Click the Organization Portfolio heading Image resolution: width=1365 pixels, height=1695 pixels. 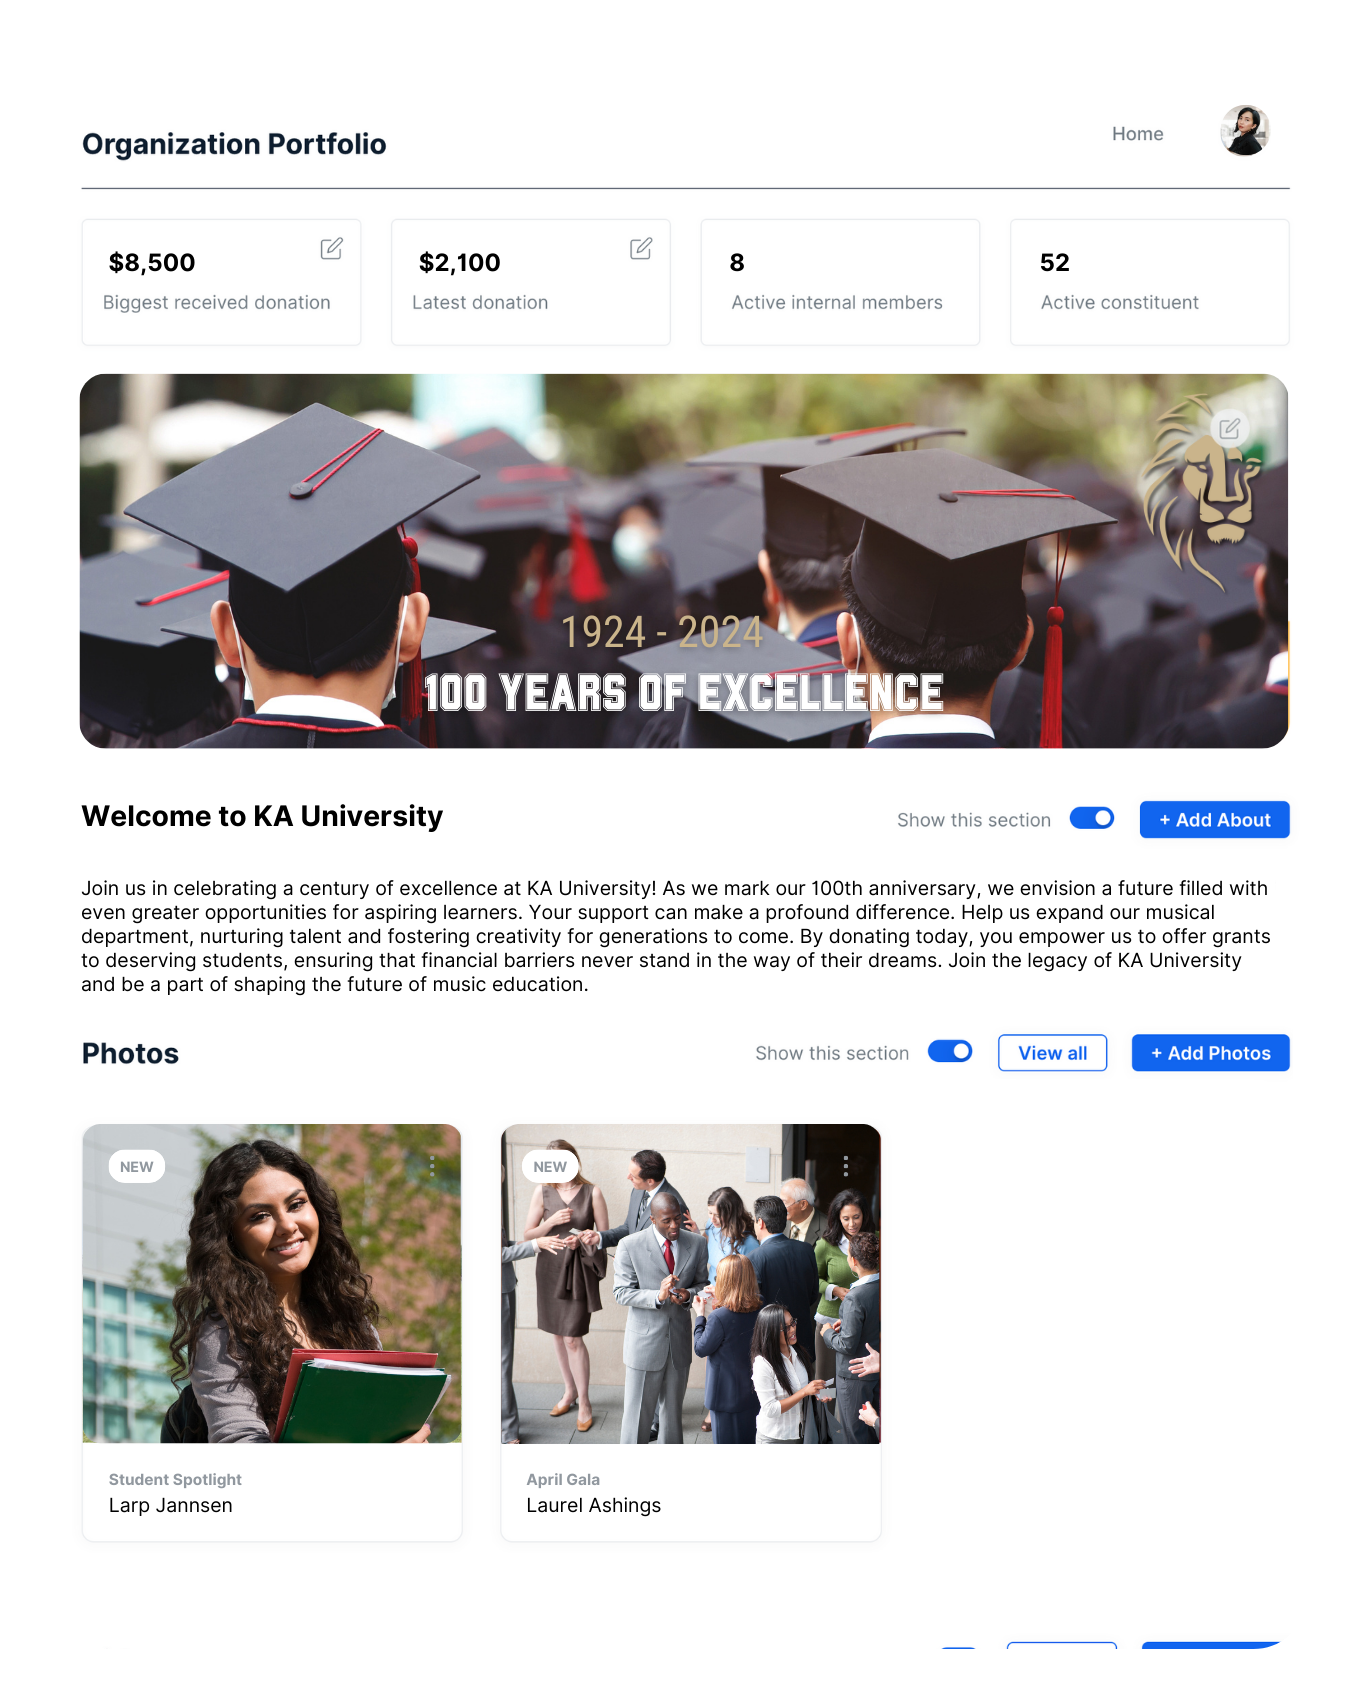coord(234,144)
